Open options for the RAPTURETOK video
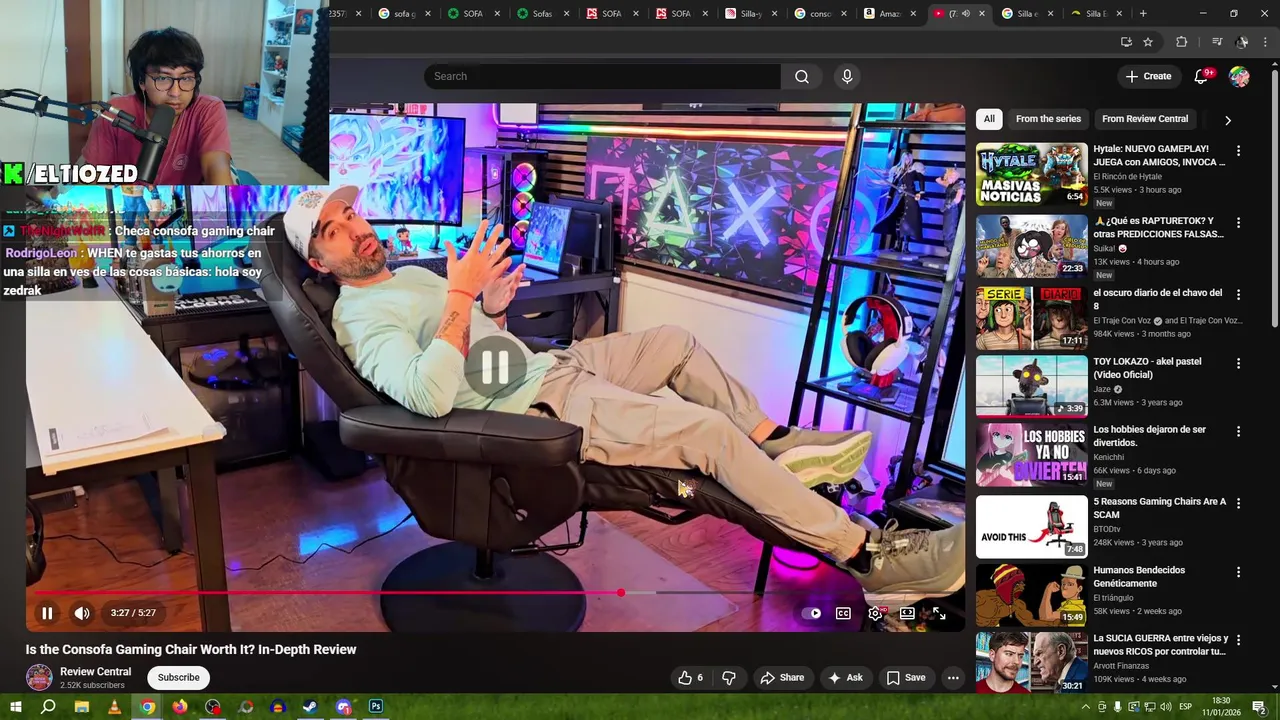Screen dimensions: 1280x720 pos(1238,223)
